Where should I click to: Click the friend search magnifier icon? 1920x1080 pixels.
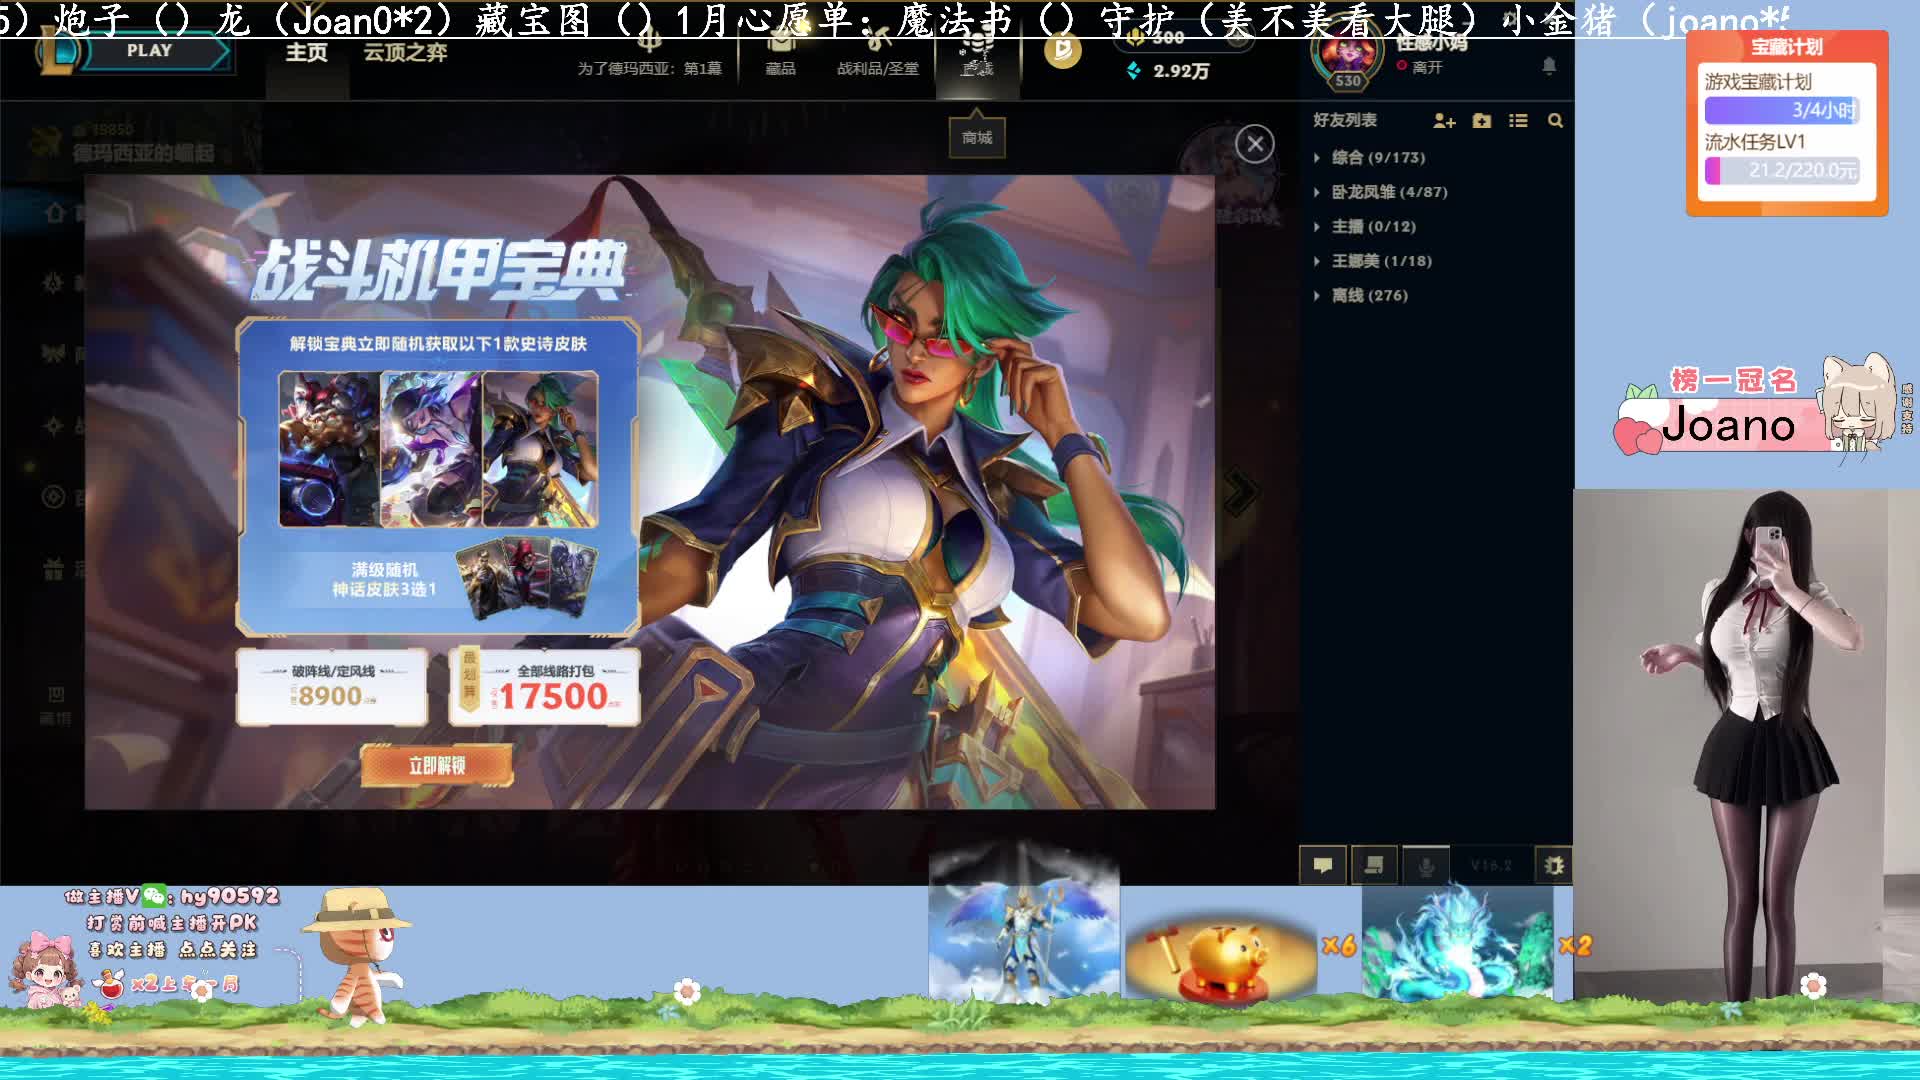tap(1555, 121)
